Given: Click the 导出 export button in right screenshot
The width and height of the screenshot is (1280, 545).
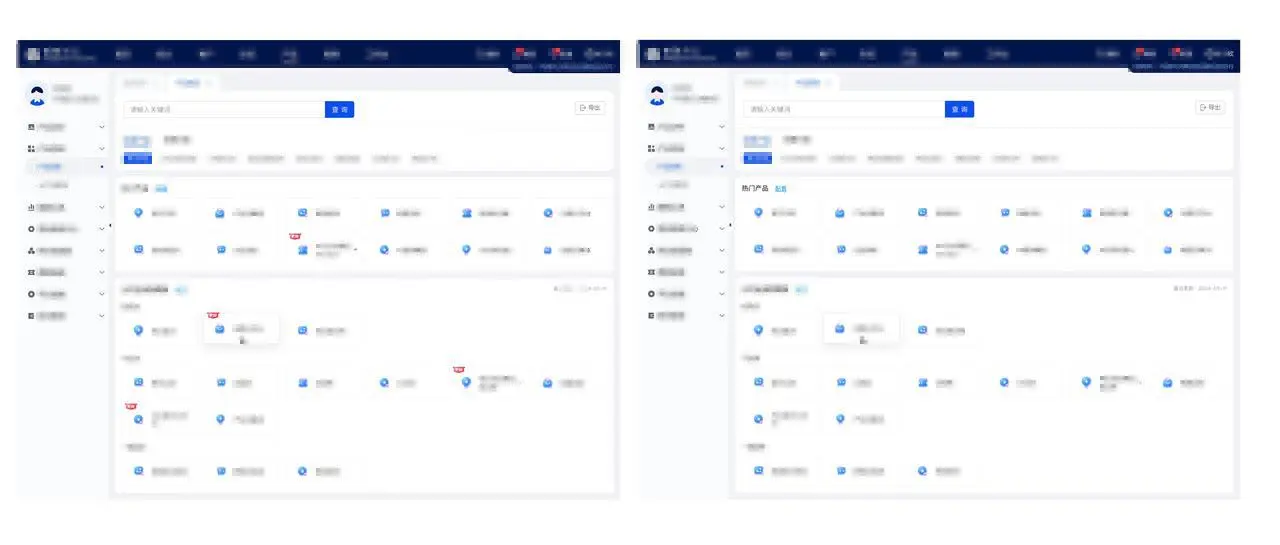Looking at the screenshot, I should click(x=1210, y=107).
